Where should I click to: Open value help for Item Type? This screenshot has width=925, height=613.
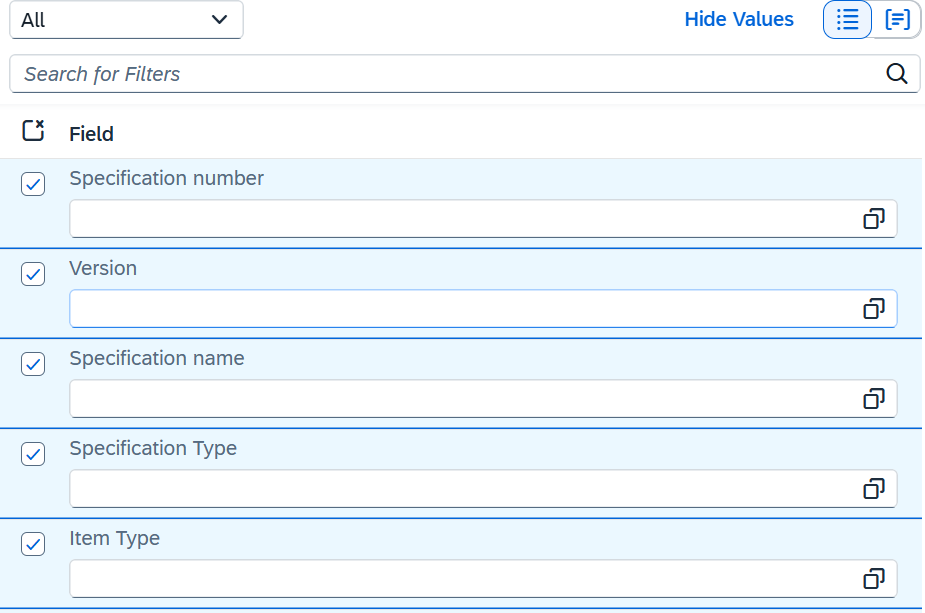coord(874,579)
